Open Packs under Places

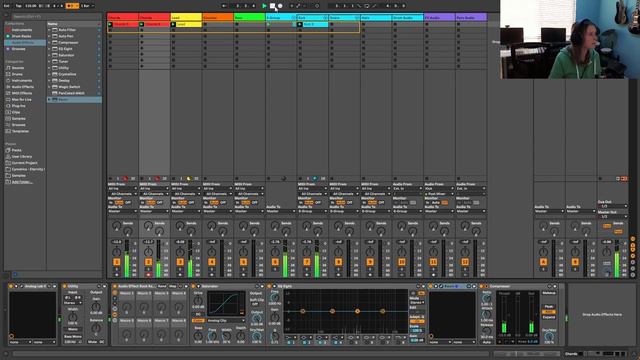(x=17, y=150)
